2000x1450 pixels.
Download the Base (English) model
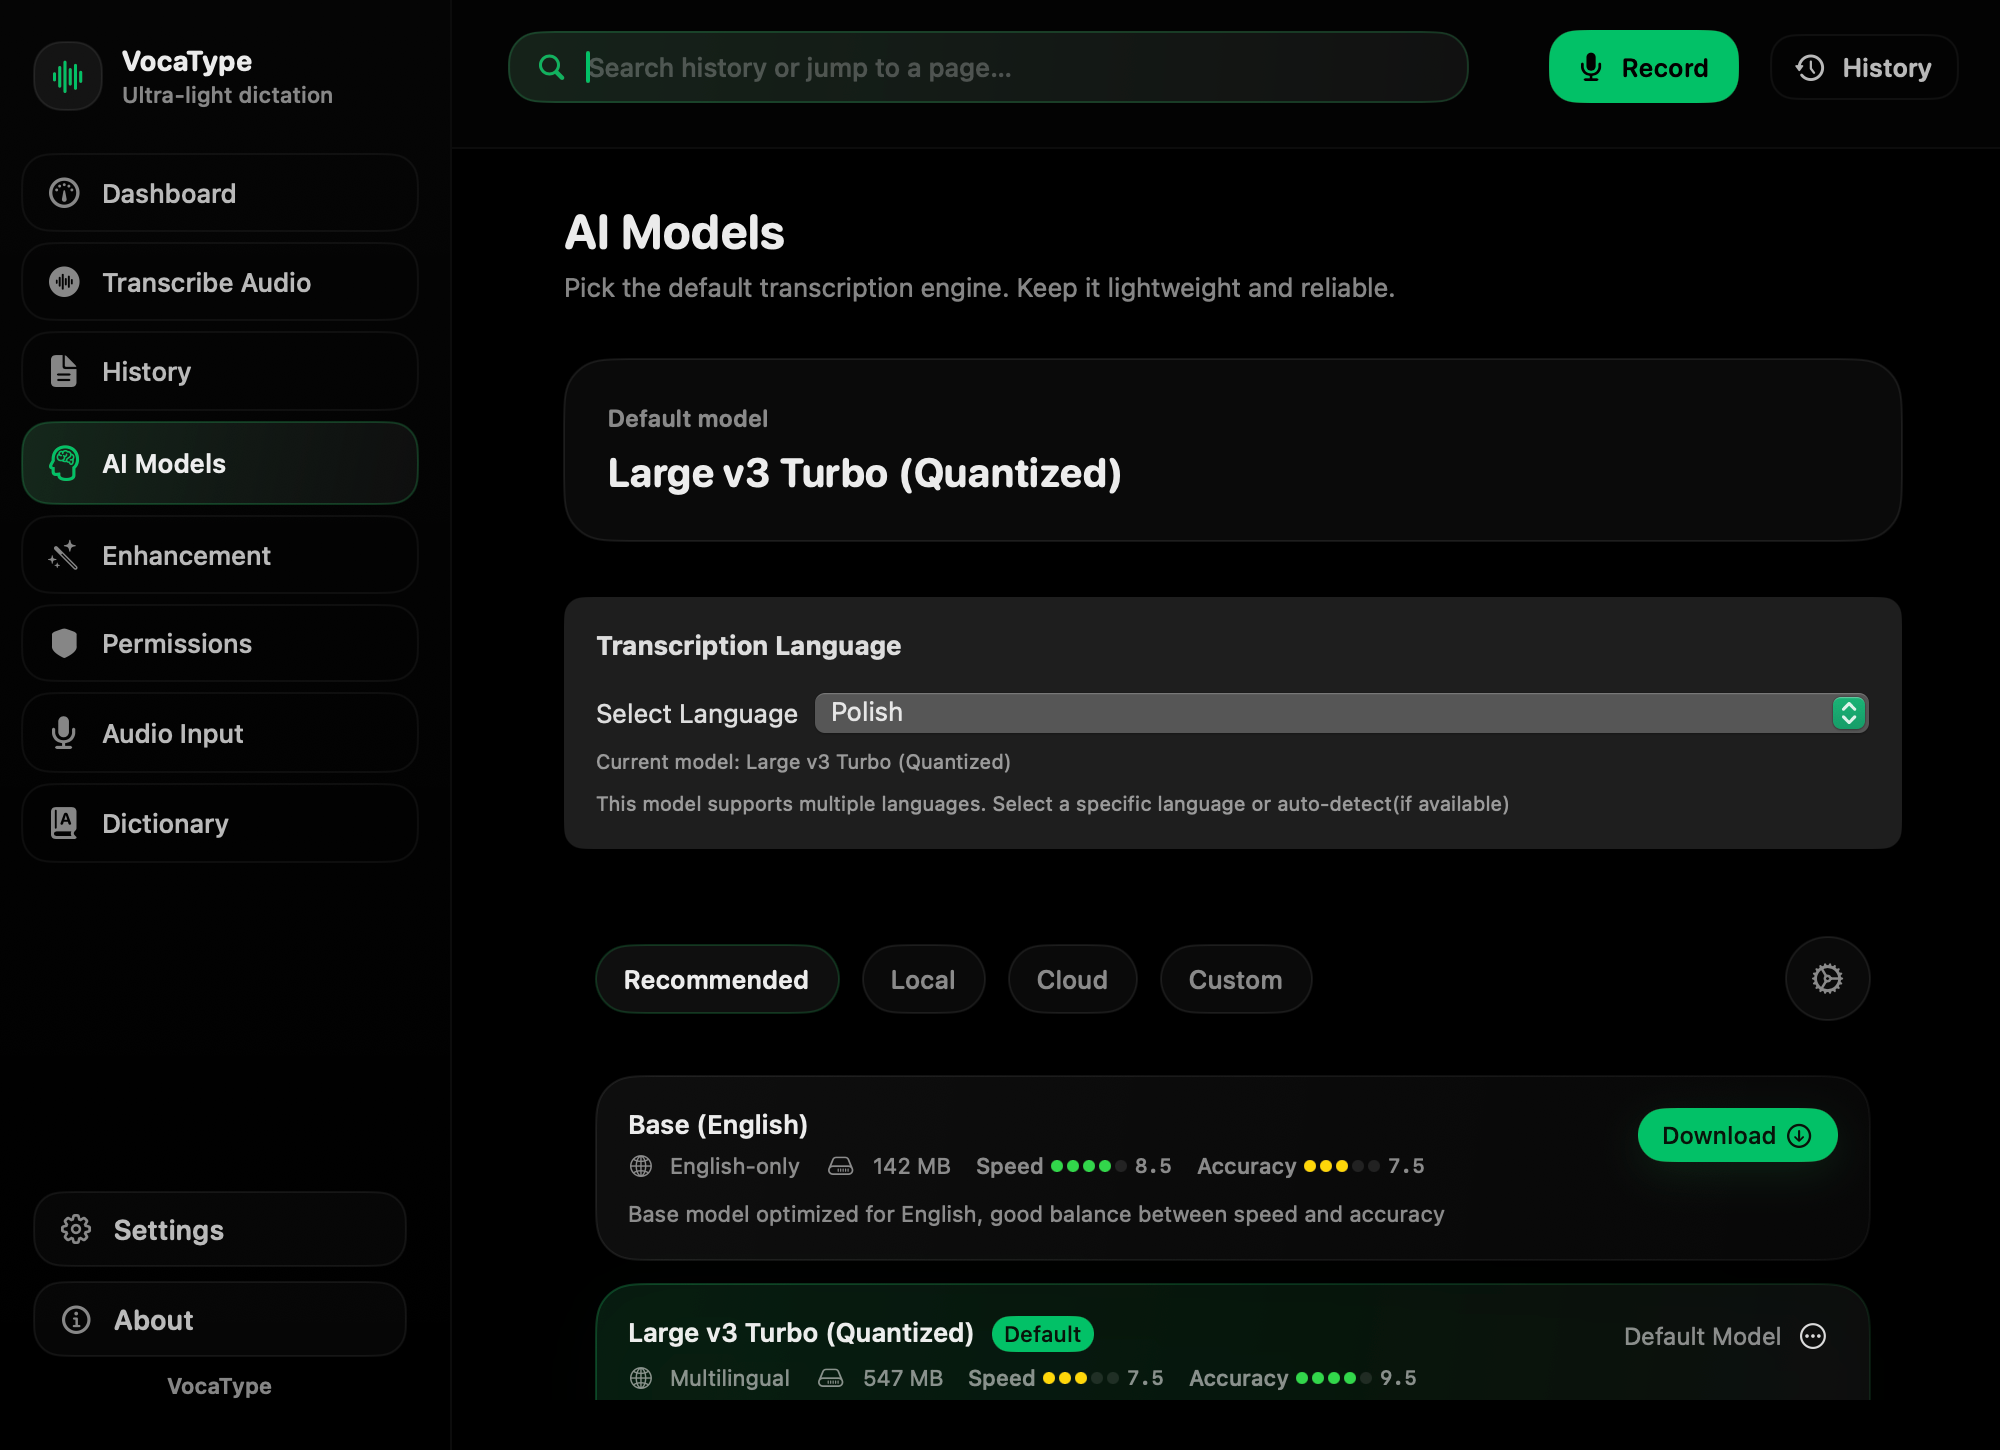[1737, 1136]
